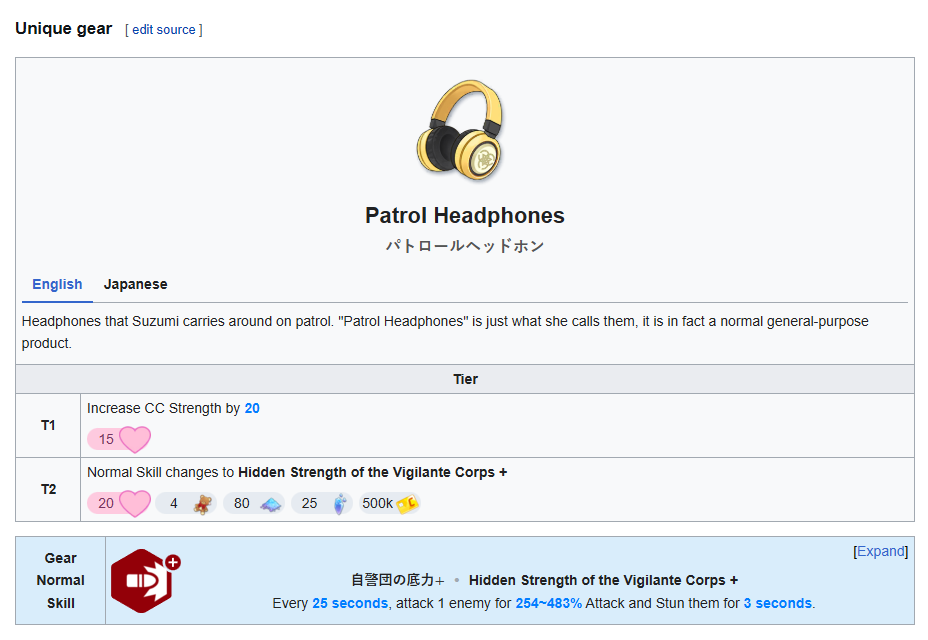Switch to the English tab

click(57, 284)
